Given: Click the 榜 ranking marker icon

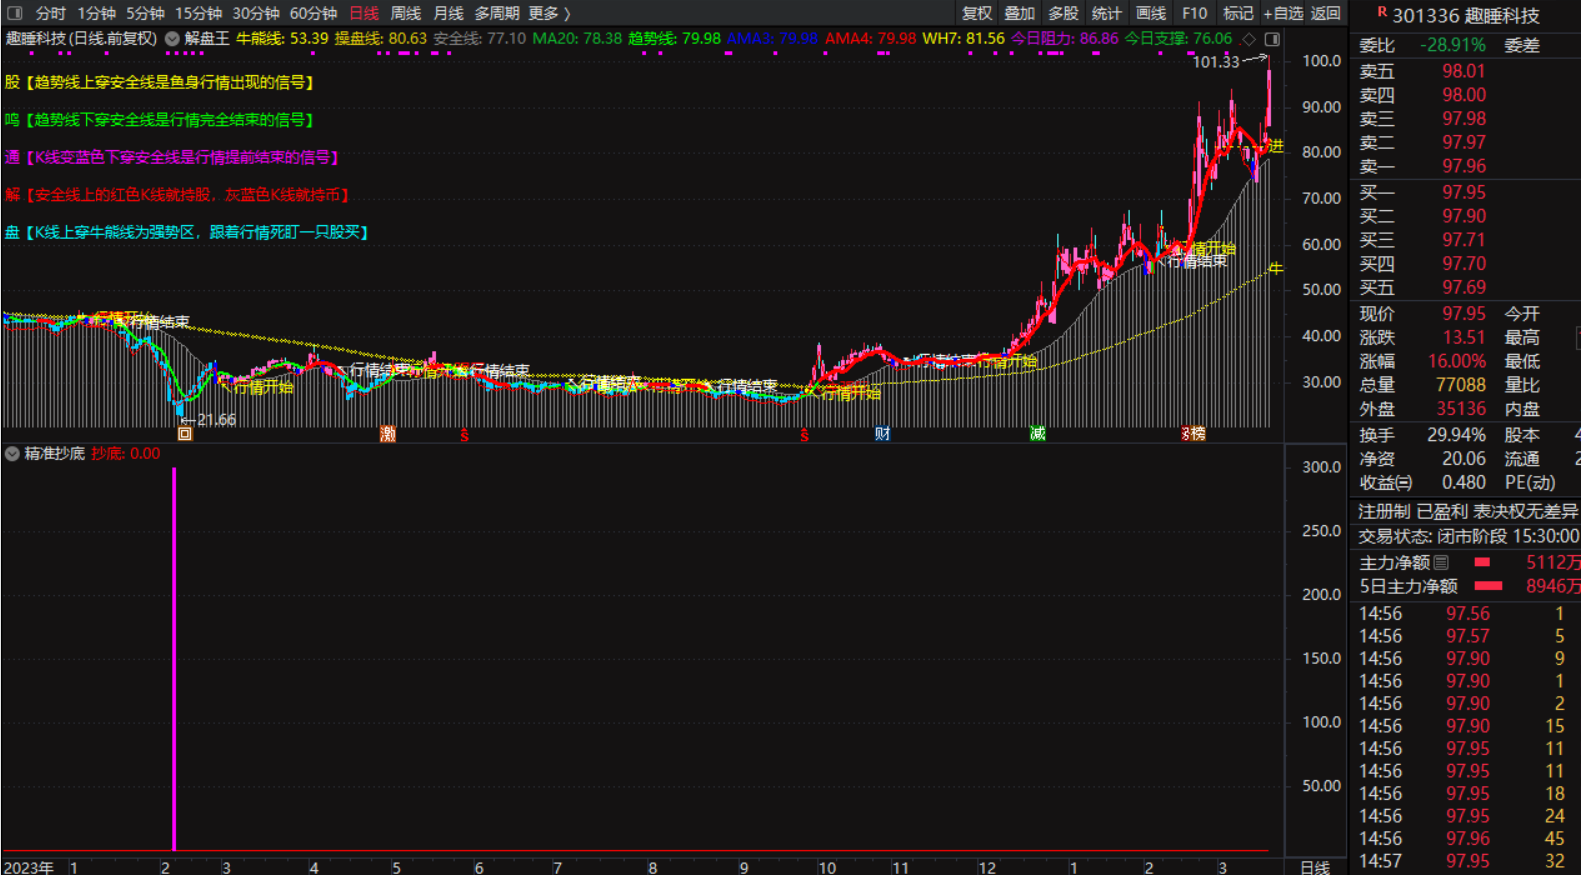Looking at the screenshot, I should [x=1196, y=434].
